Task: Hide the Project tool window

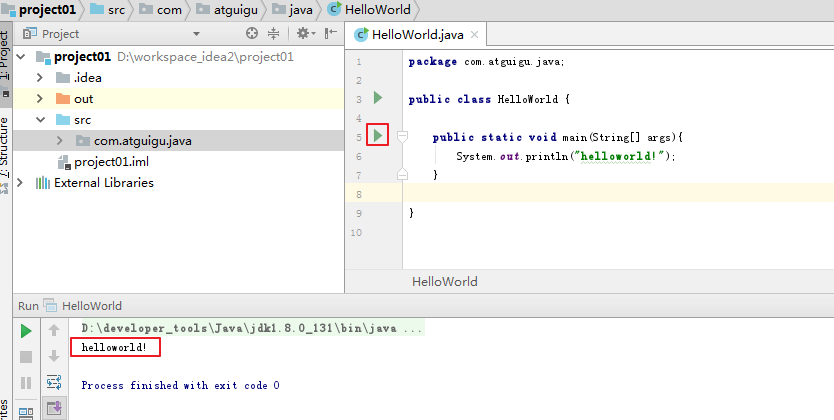Action: (x=331, y=33)
